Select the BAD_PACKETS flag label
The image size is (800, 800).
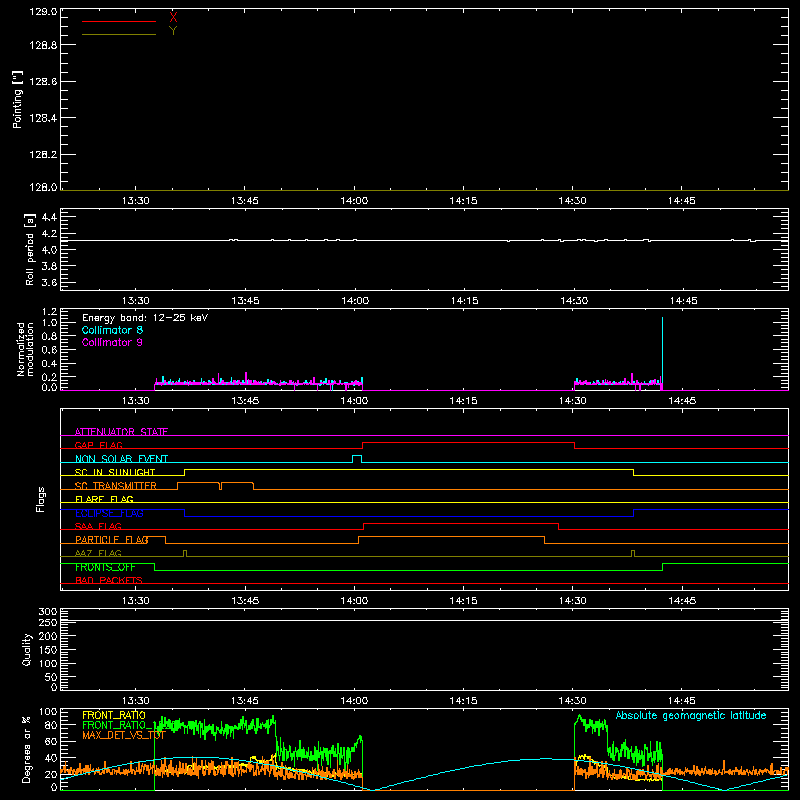(109, 580)
